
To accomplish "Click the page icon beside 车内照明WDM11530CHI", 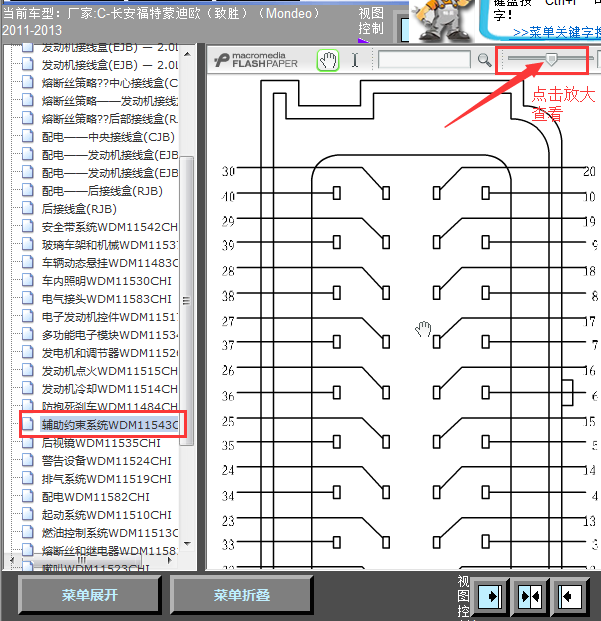I will point(28,280).
